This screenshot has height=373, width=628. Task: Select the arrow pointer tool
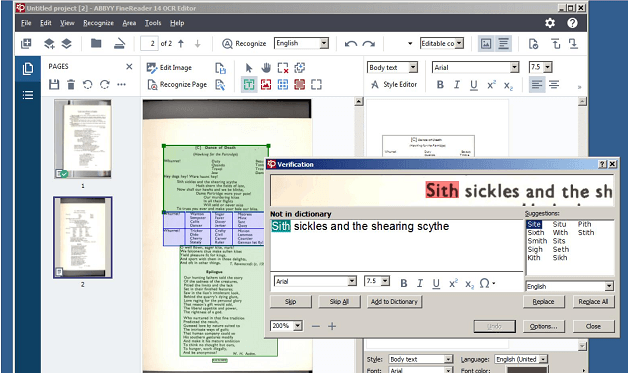pos(249,68)
